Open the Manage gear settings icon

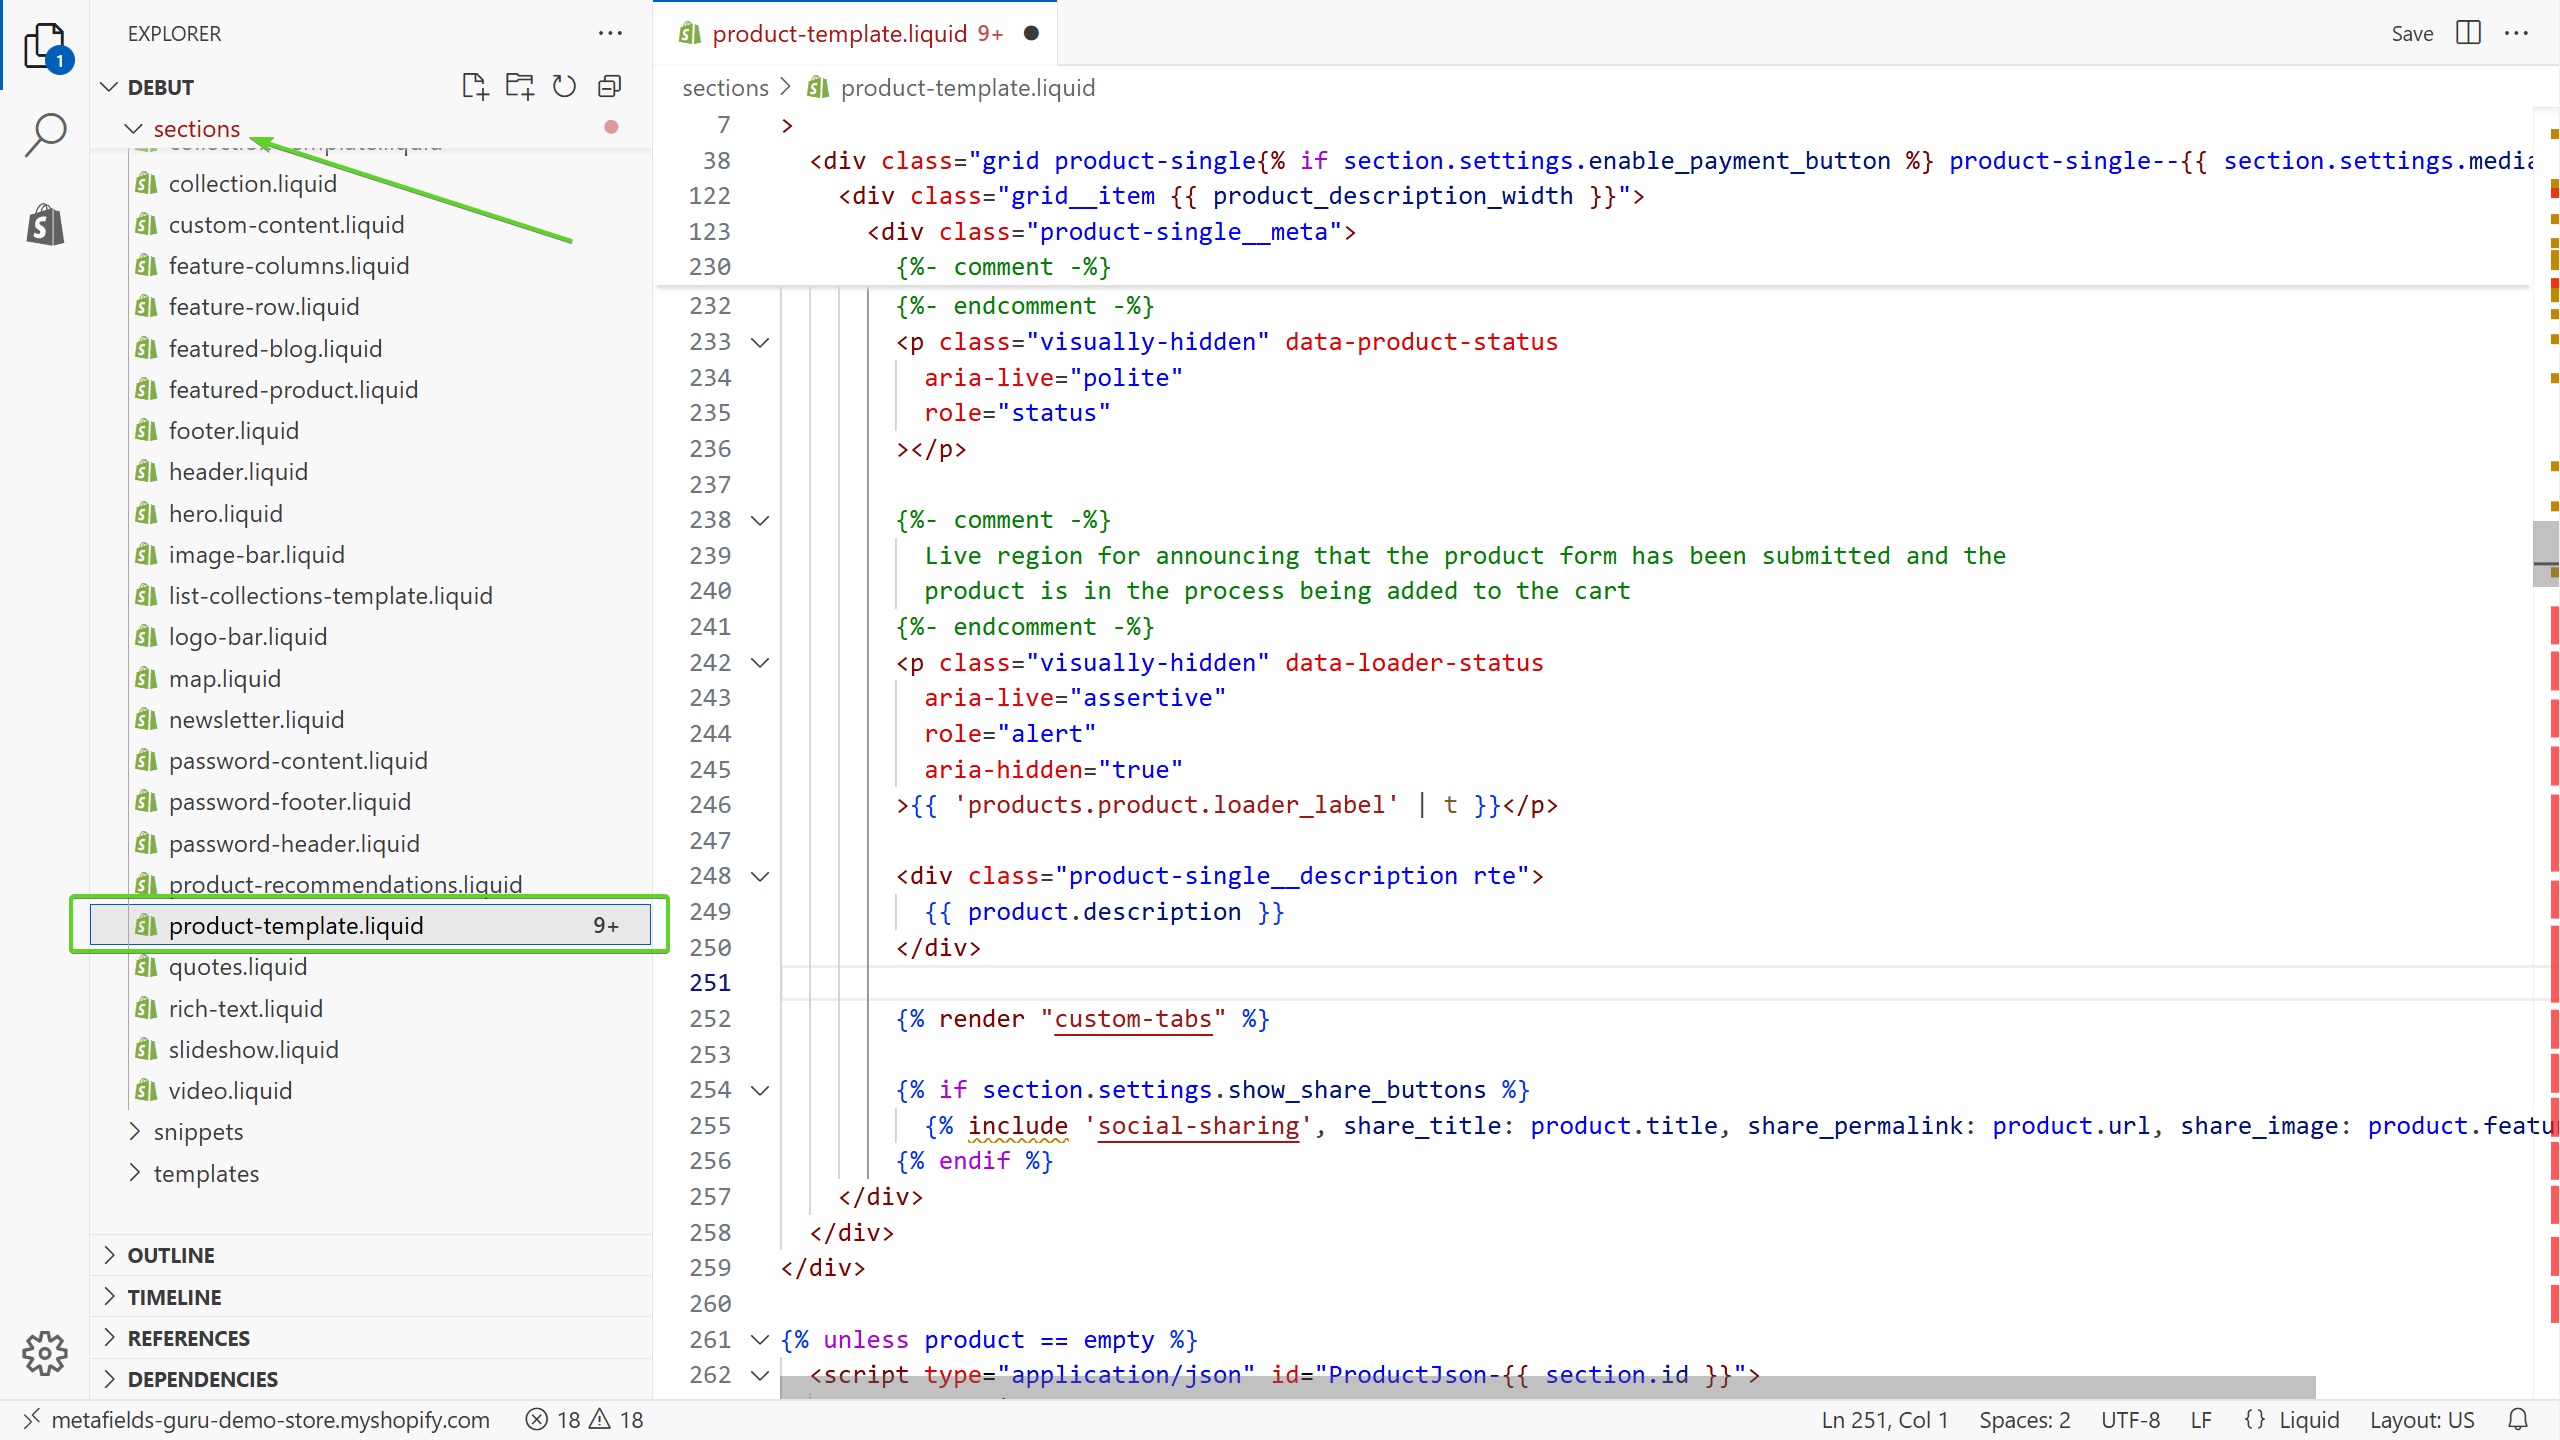(45, 1353)
